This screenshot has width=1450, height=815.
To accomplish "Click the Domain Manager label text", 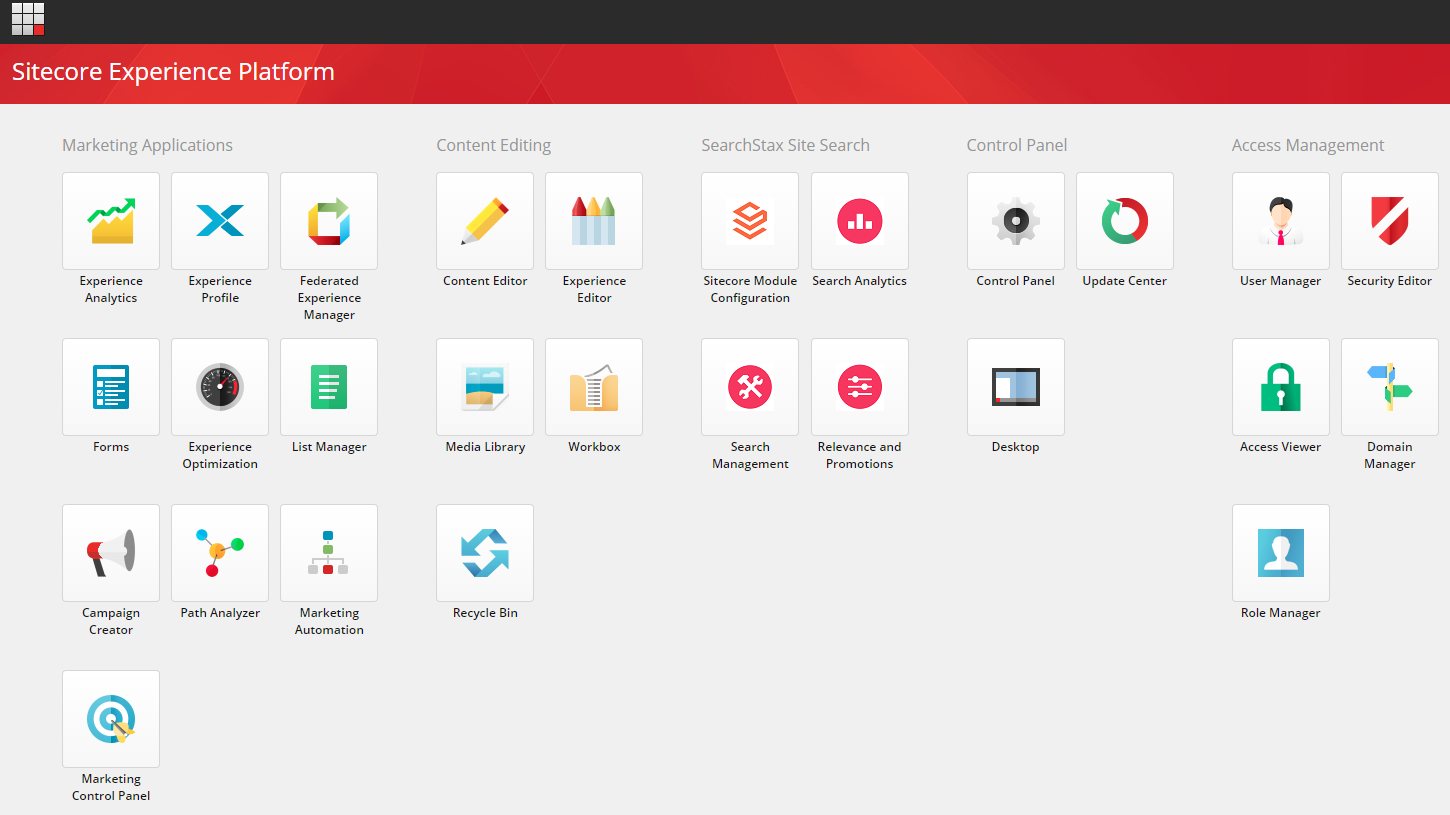I will pyautogui.click(x=1389, y=455).
